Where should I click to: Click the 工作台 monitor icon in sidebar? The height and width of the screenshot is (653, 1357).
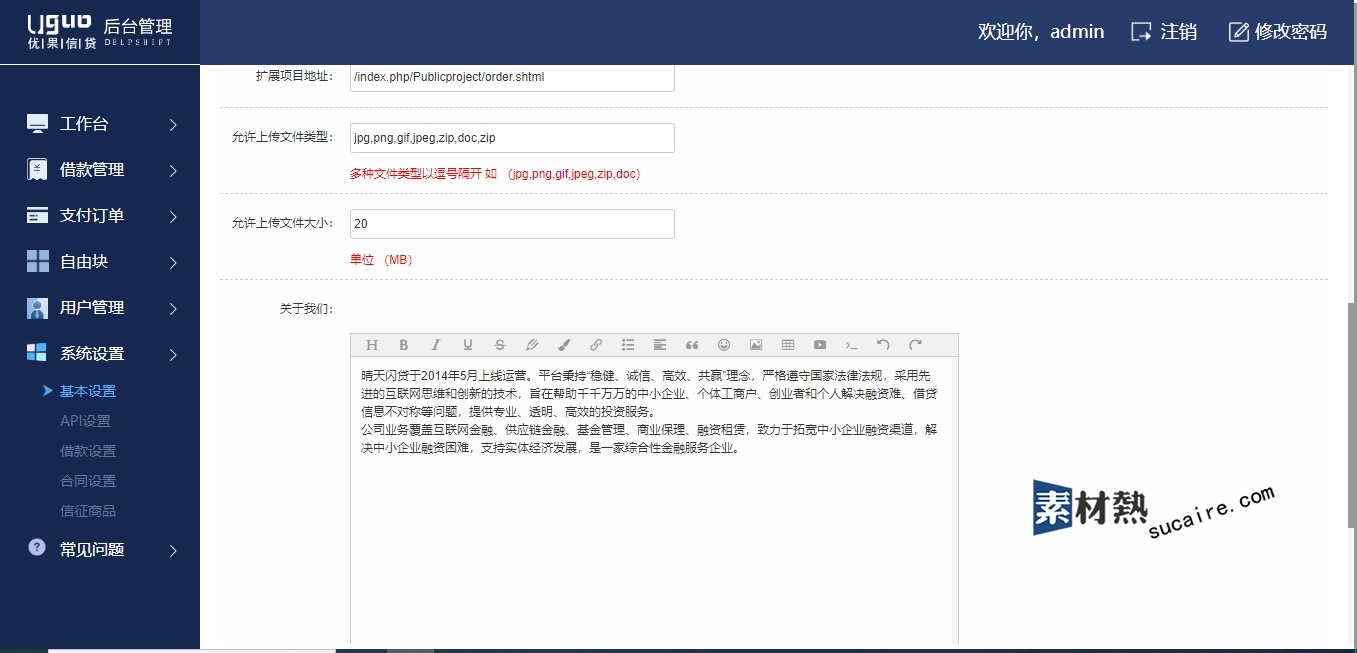coord(37,124)
